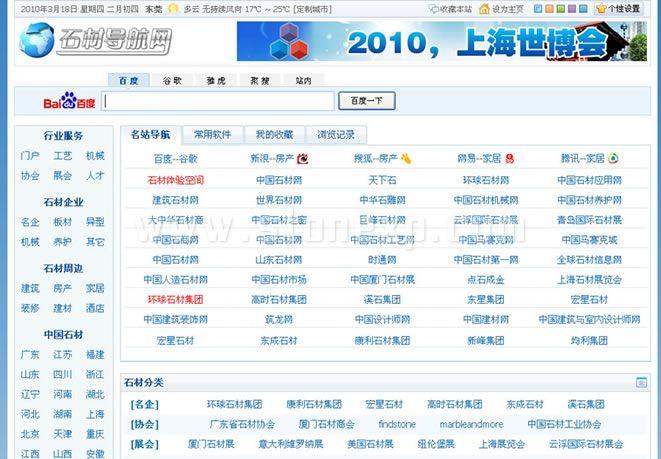Open the 石材体验空间 red link

175,181
